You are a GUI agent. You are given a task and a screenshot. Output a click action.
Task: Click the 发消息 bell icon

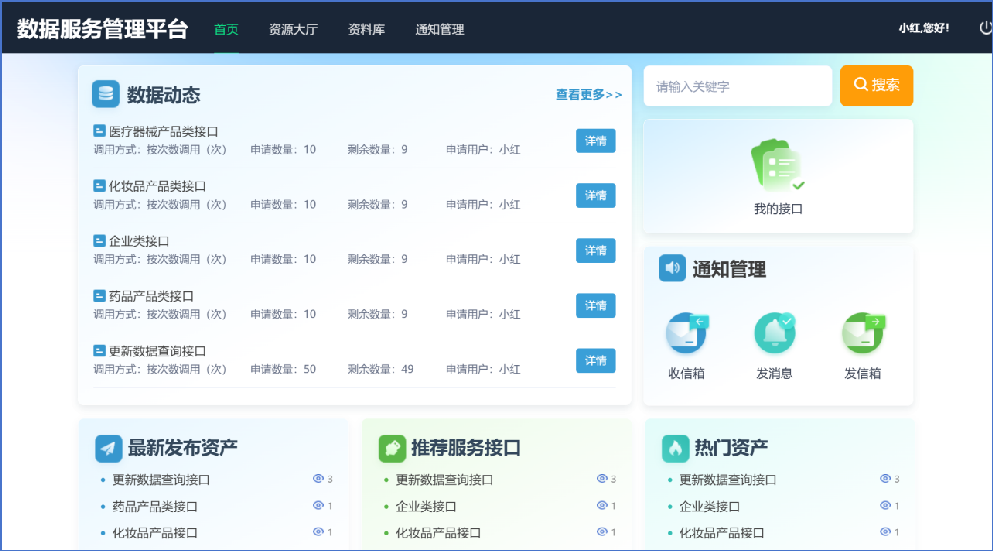click(x=774, y=333)
